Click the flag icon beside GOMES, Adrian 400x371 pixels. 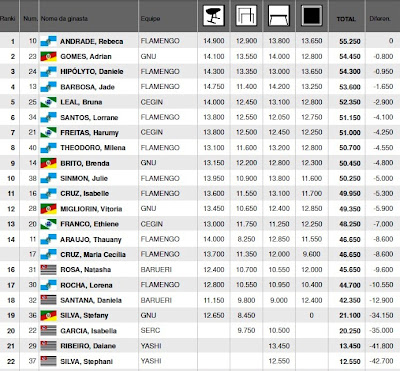pyautogui.click(x=48, y=56)
